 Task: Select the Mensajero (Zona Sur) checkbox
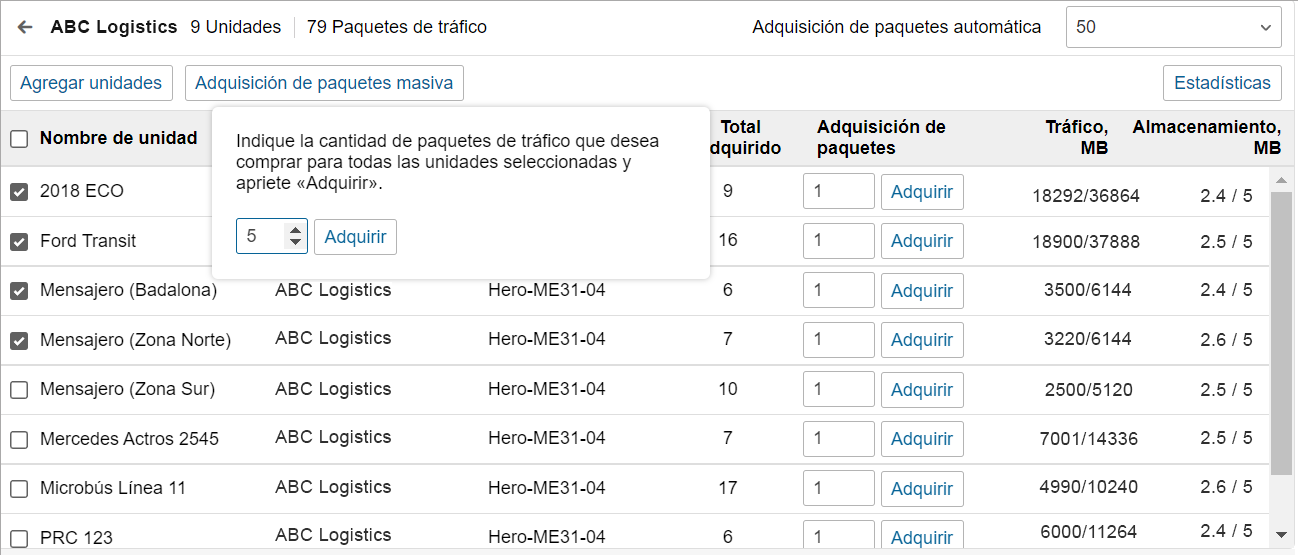coord(19,390)
